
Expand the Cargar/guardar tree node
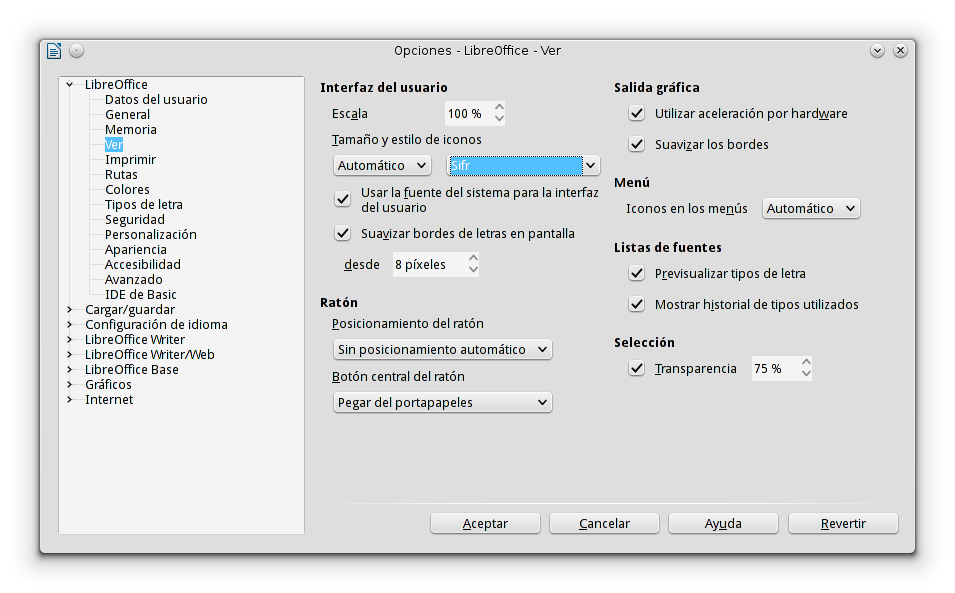70,309
